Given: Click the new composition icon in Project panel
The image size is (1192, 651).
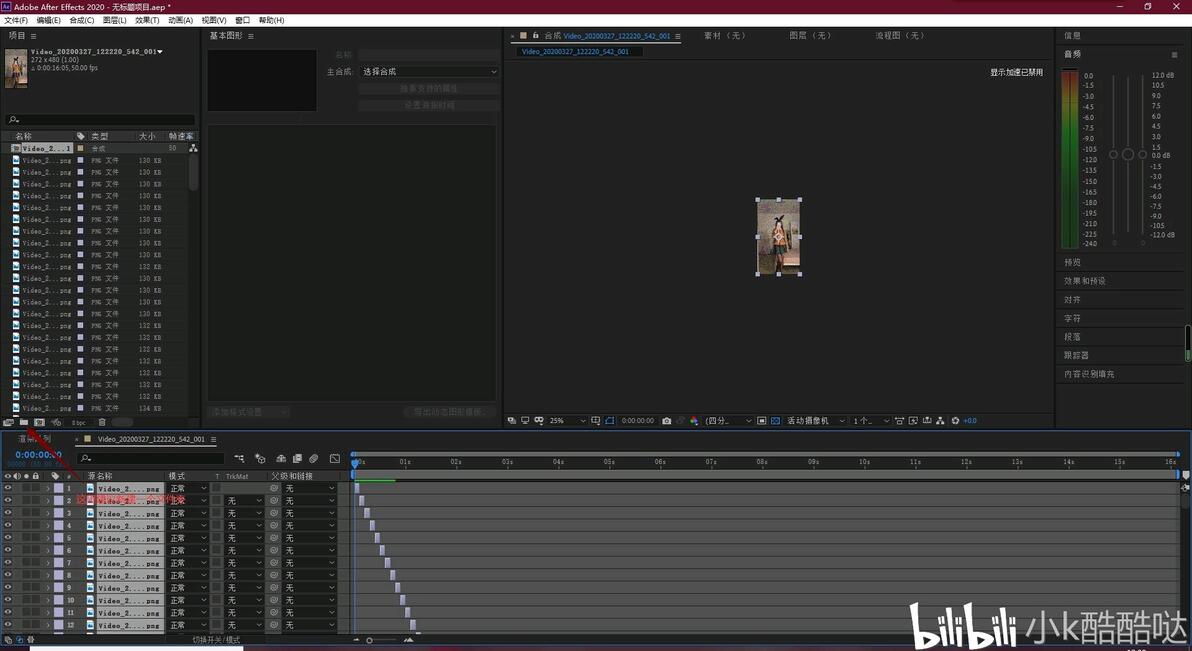Looking at the screenshot, I should 40,423.
